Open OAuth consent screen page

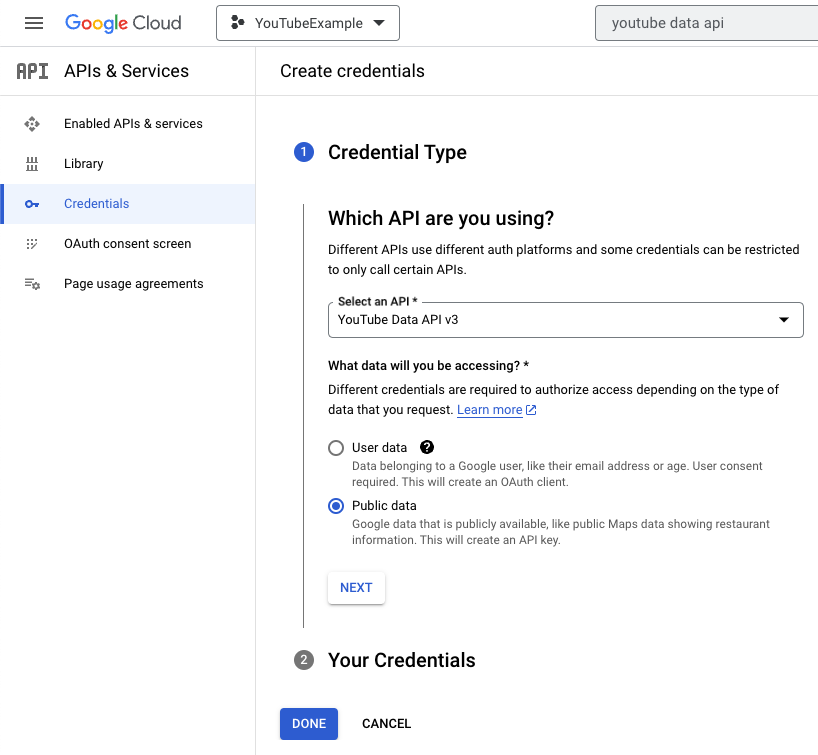[127, 244]
